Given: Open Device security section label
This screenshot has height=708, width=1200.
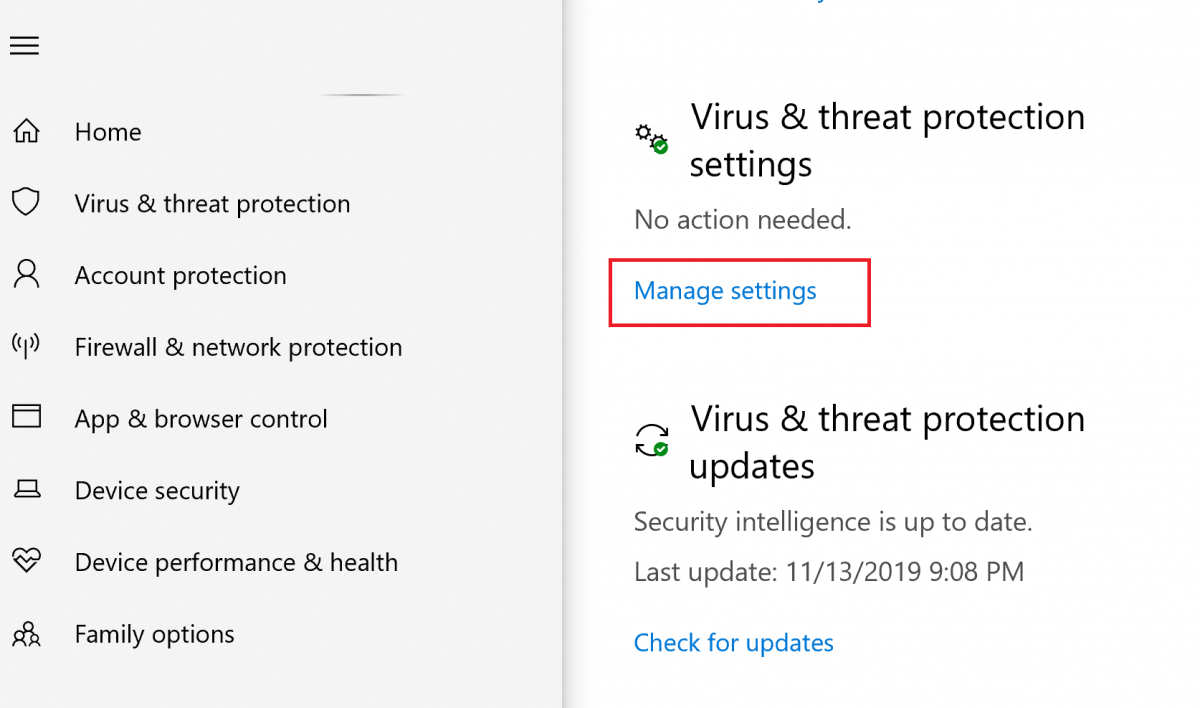Looking at the screenshot, I should pos(157,491).
